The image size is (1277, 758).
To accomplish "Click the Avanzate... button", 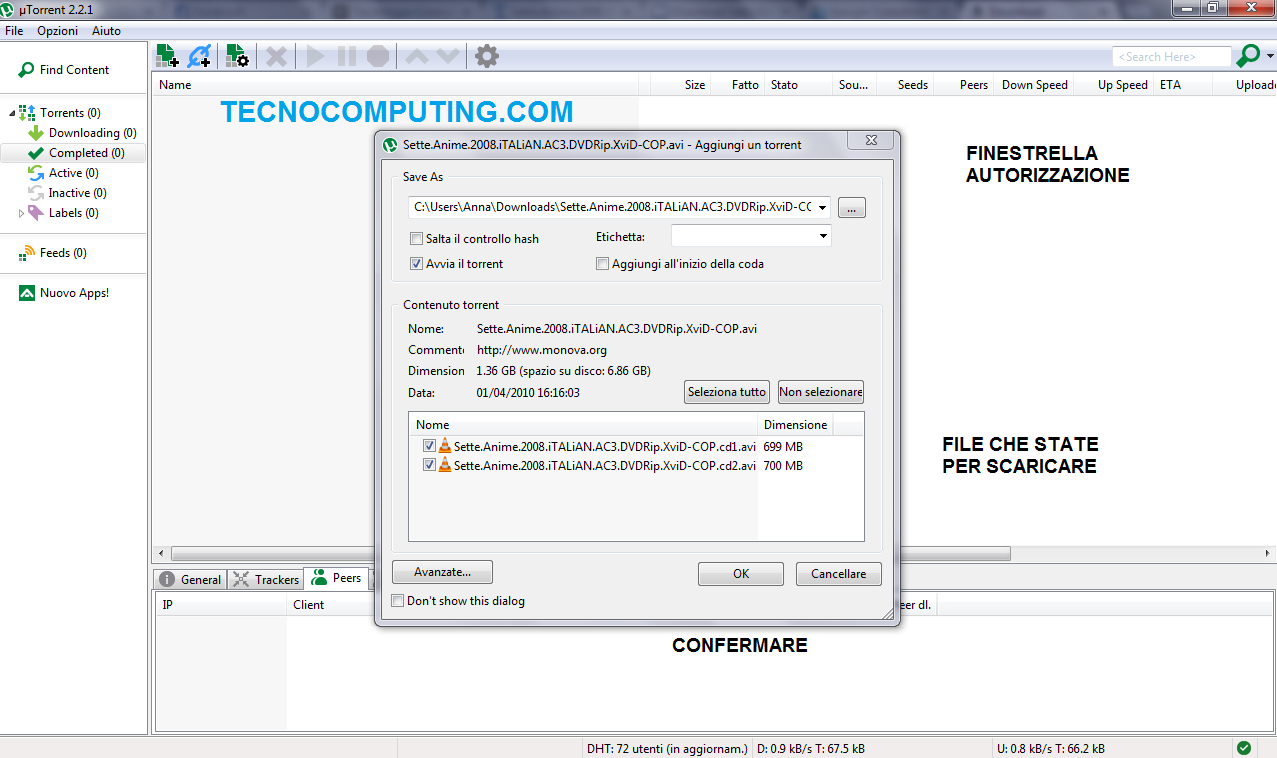I will pos(442,572).
